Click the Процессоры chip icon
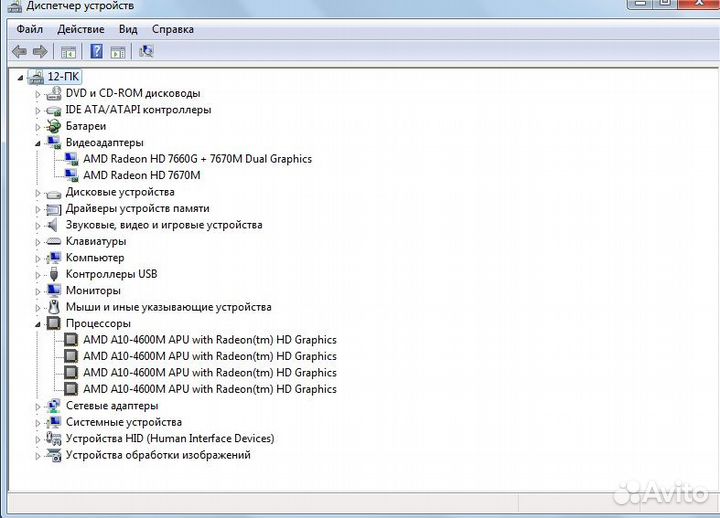Screen dimensions: 720x518 click(x=54, y=323)
